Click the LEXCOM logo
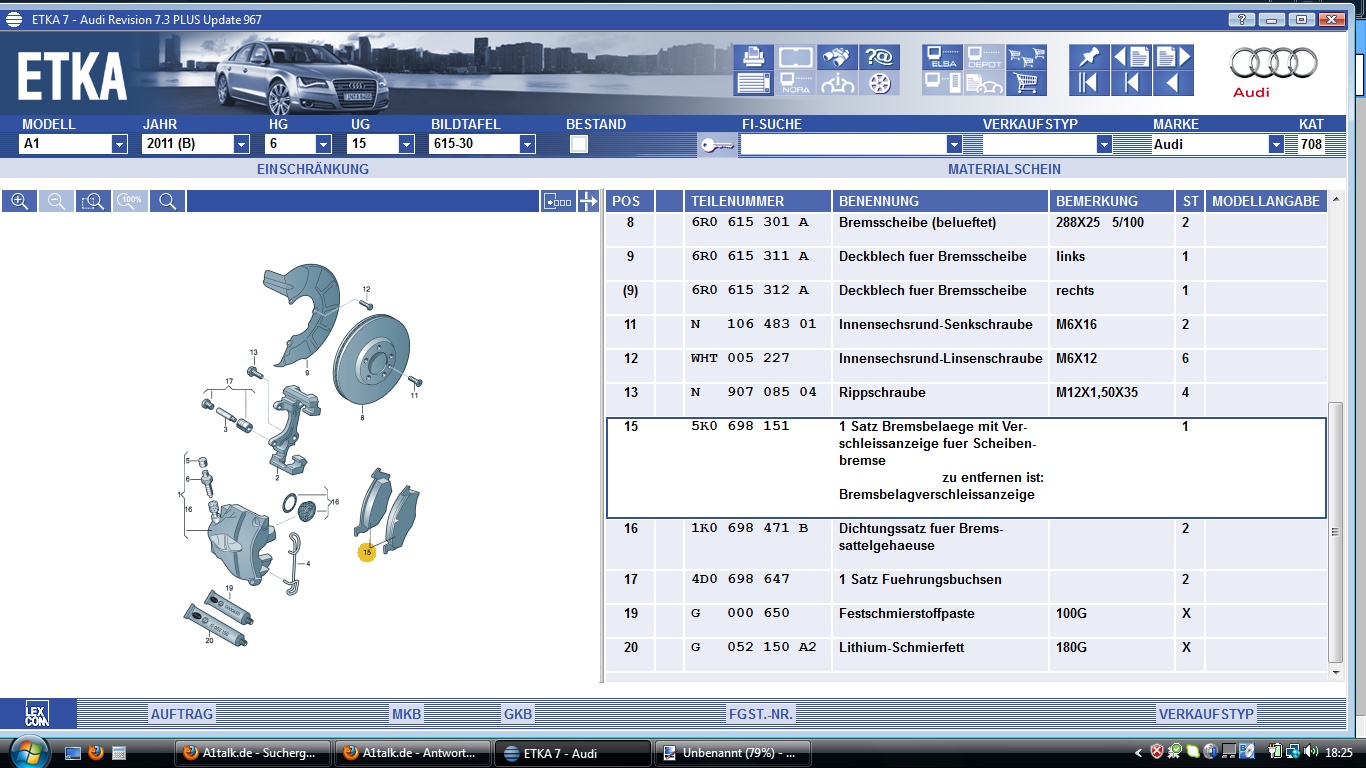This screenshot has width=1366, height=768. (37, 714)
